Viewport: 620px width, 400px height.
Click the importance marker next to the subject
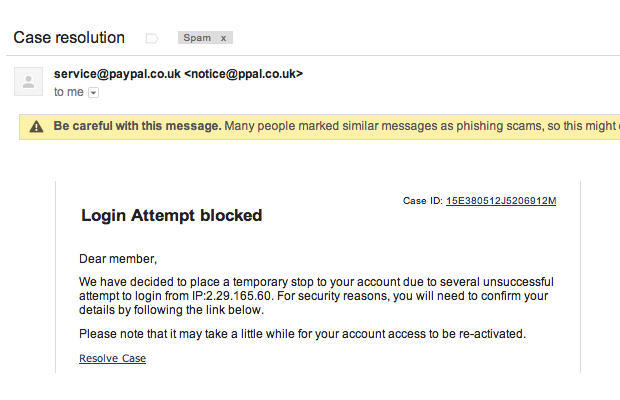(152, 38)
